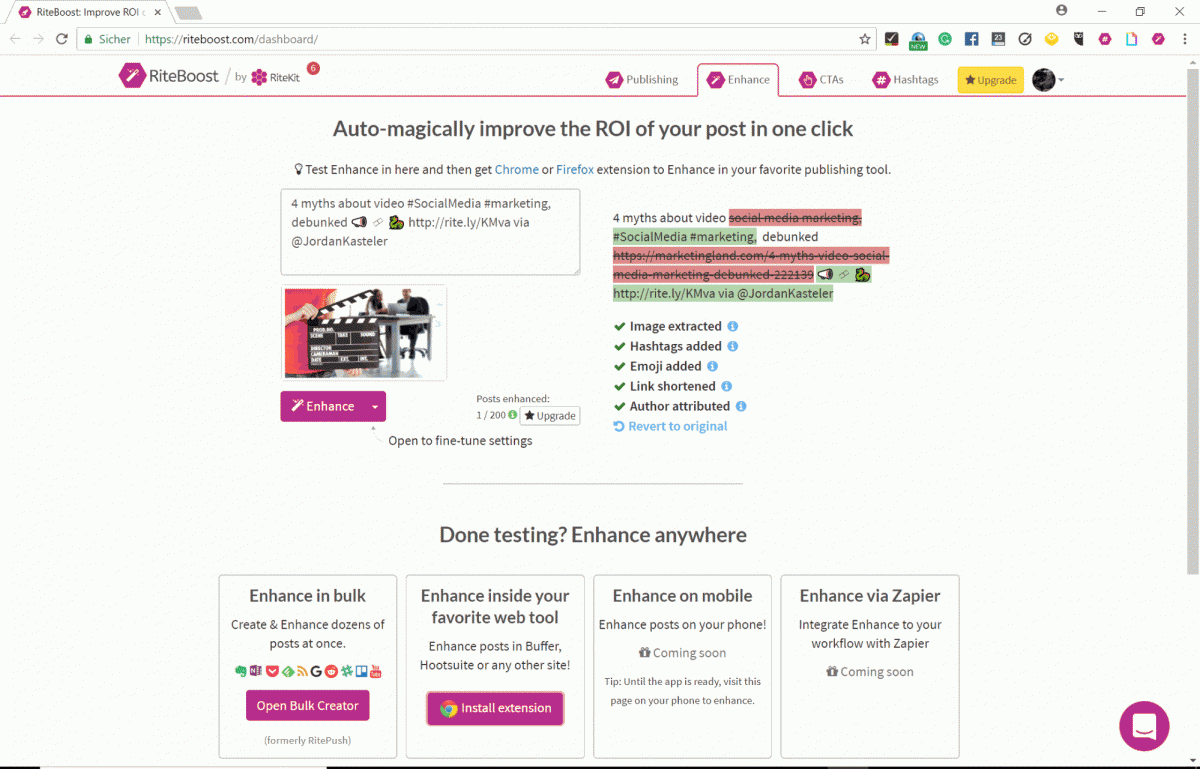
Task: Click the Feedly icon in bulk card
Action: tap(286, 671)
